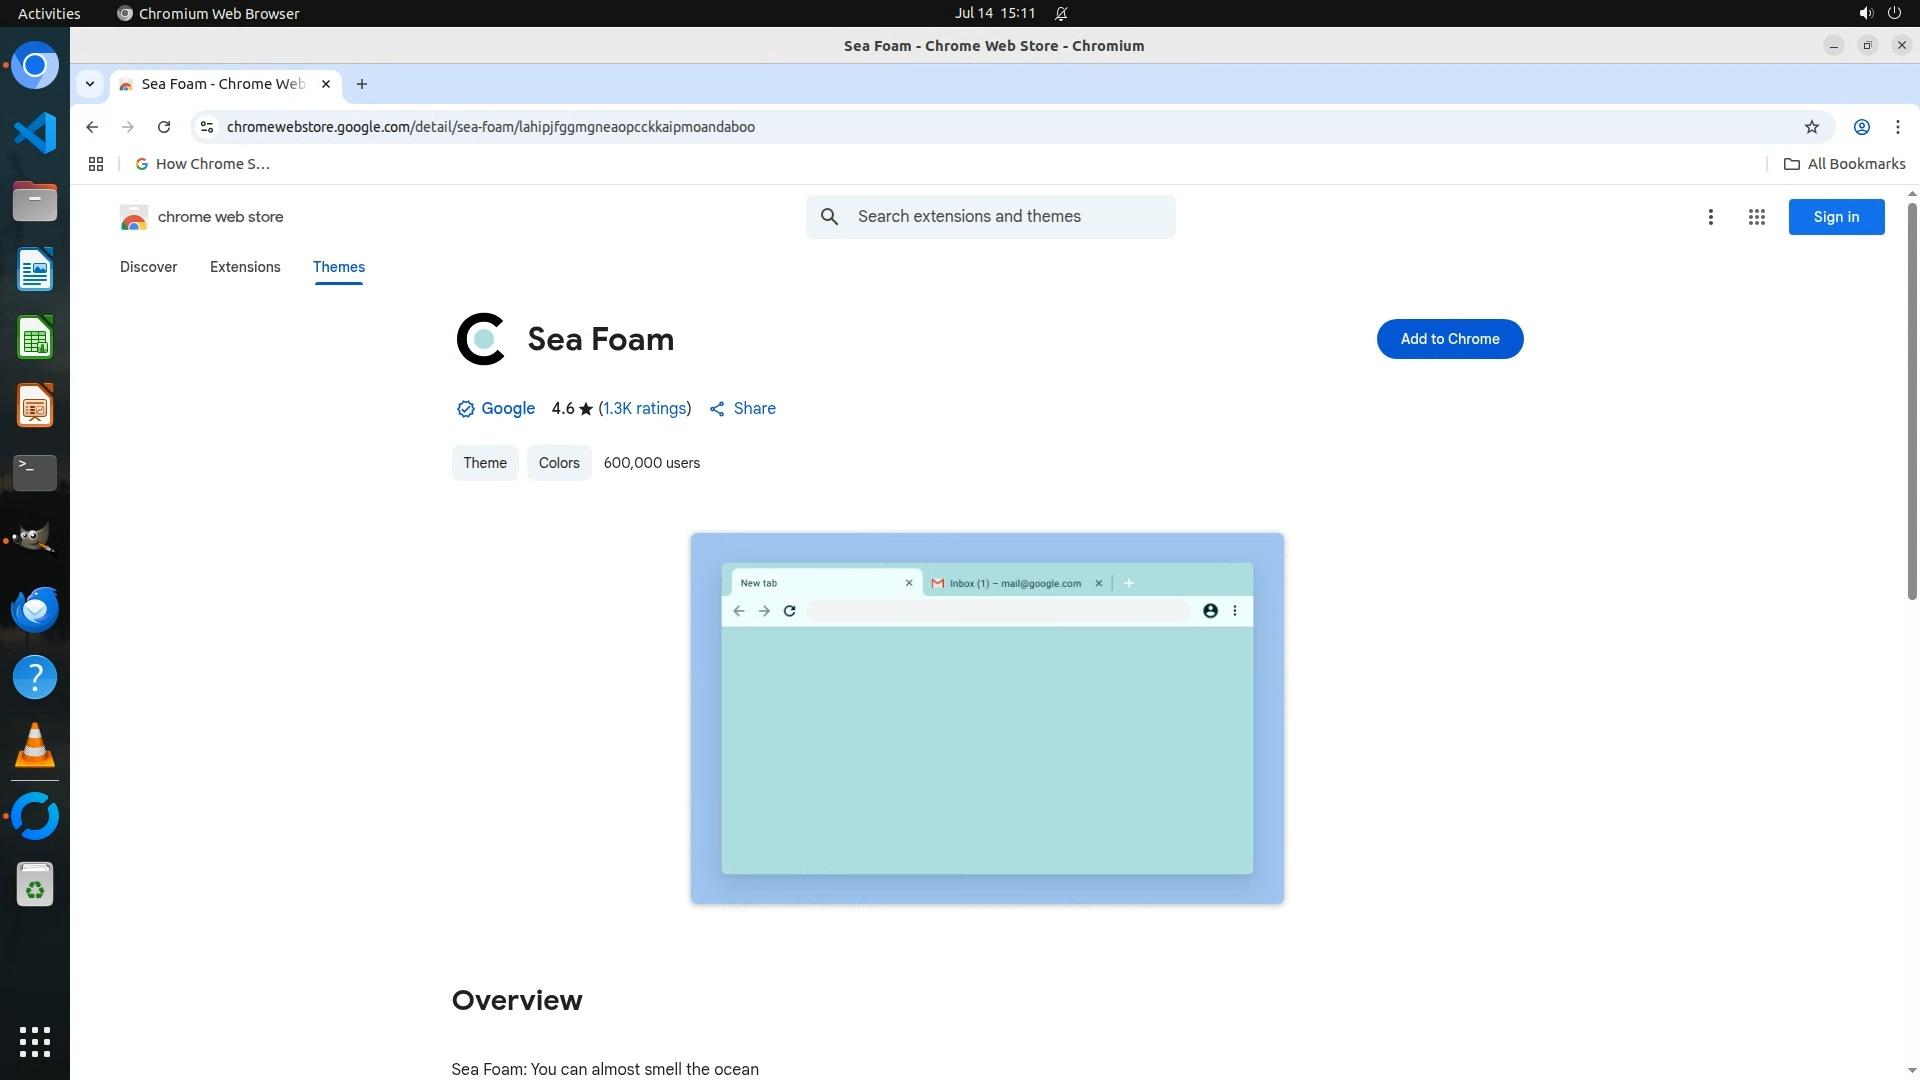Expand the tab search dropdown arrow
The width and height of the screenshot is (1920, 1080).
90,84
